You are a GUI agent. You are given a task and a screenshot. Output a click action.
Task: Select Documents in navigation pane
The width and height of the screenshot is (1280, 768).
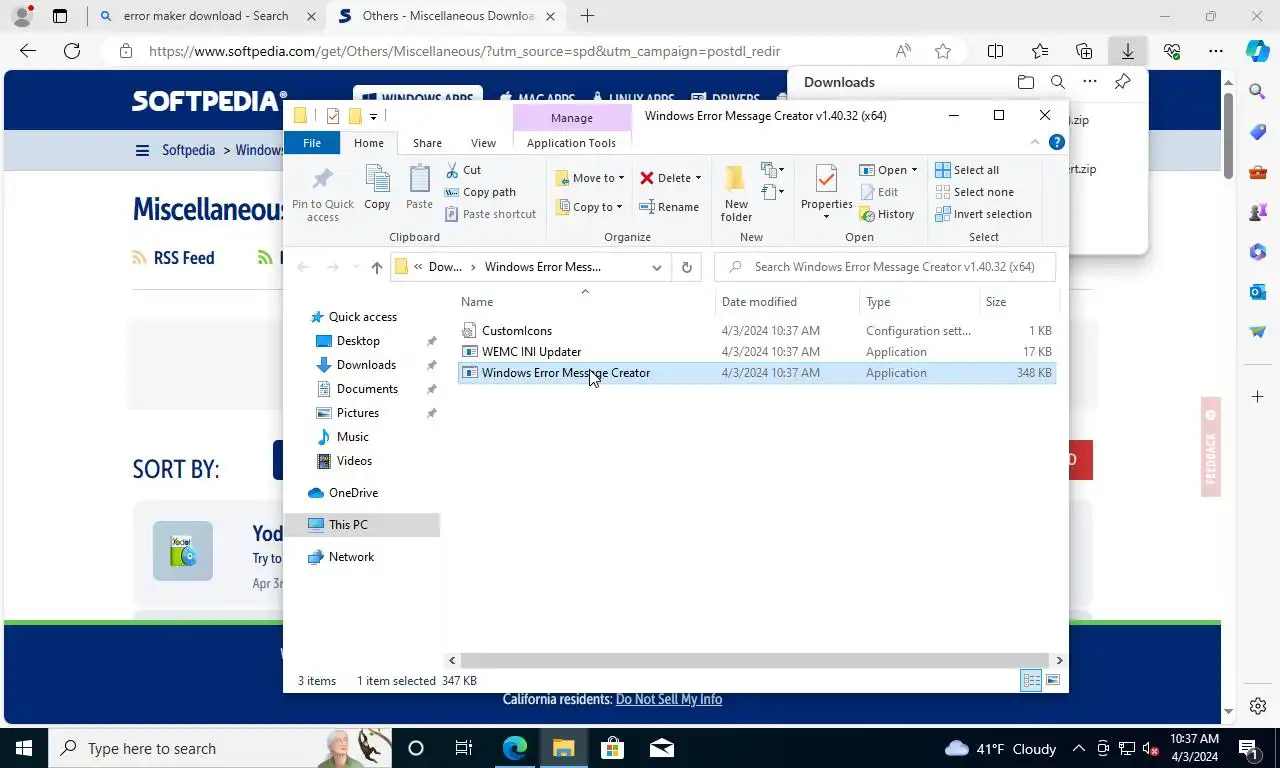pyautogui.click(x=367, y=389)
